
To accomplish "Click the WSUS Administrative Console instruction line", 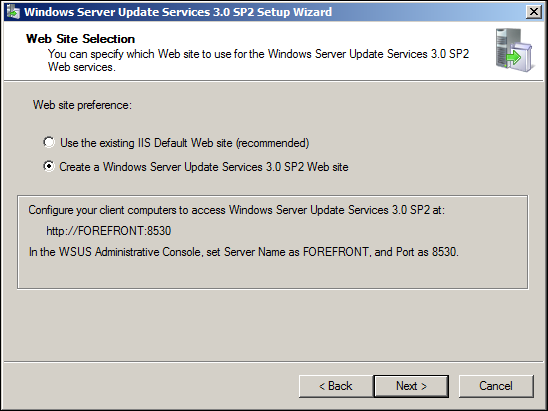I will pos(244,252).
